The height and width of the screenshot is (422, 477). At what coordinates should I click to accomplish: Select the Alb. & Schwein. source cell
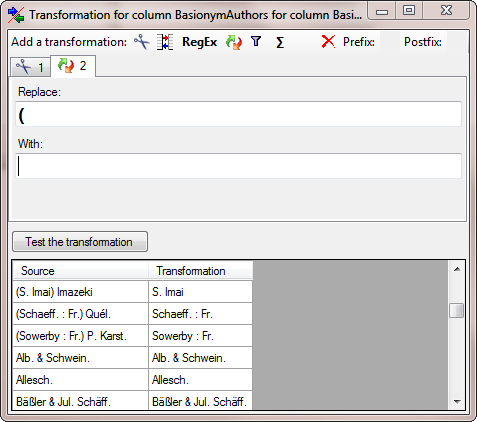coord(80,358)
